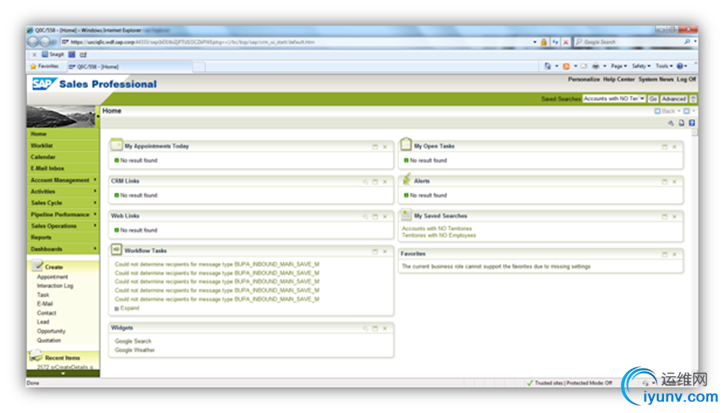Click the Read Mail envelope icon
This screenshot has width=724, height=413.
click(x=584, y=67)
